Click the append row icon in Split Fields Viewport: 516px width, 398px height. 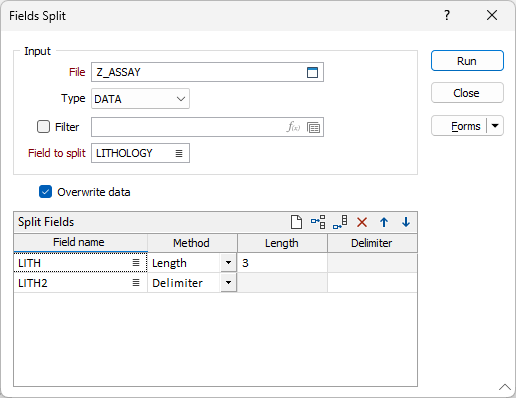(x=340, y=222)
